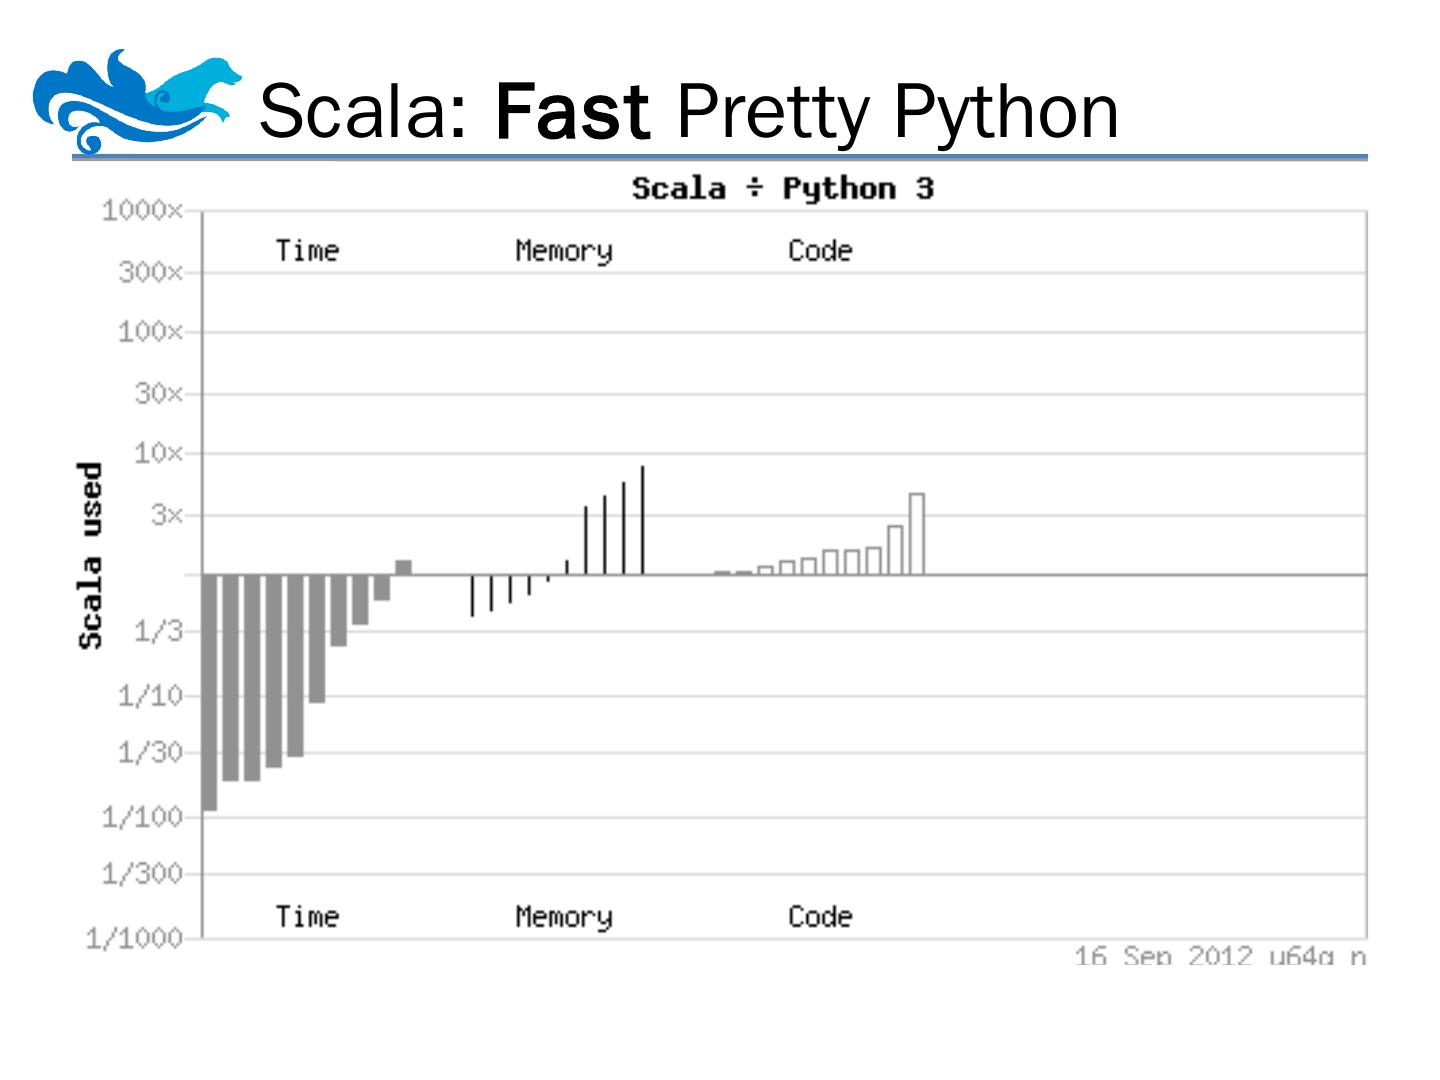Click the bottom 'Memory' chart label
This screenshot has width=1440, height=1080.
pyautogui.click(x=563, y=916)
